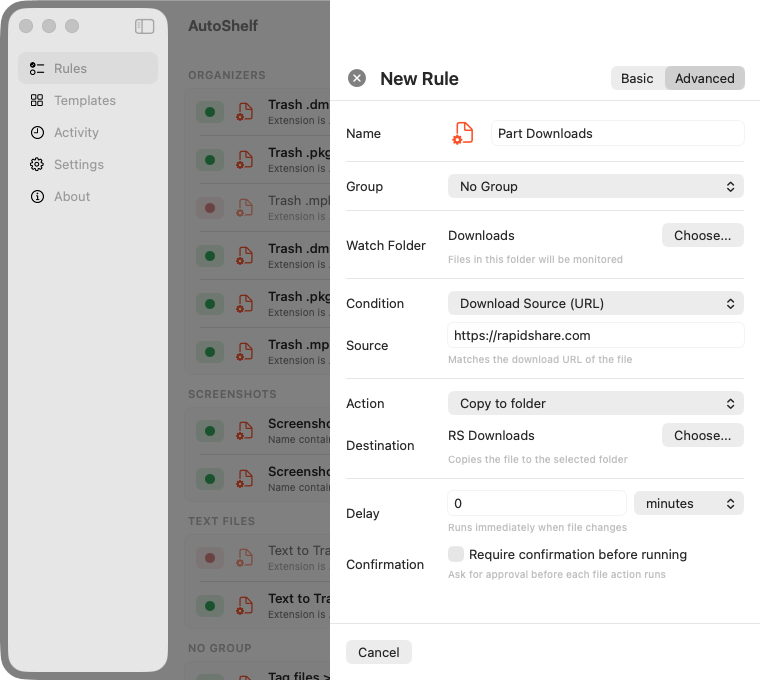Toggle the first Trash .pkg rule status

point(210,160)
